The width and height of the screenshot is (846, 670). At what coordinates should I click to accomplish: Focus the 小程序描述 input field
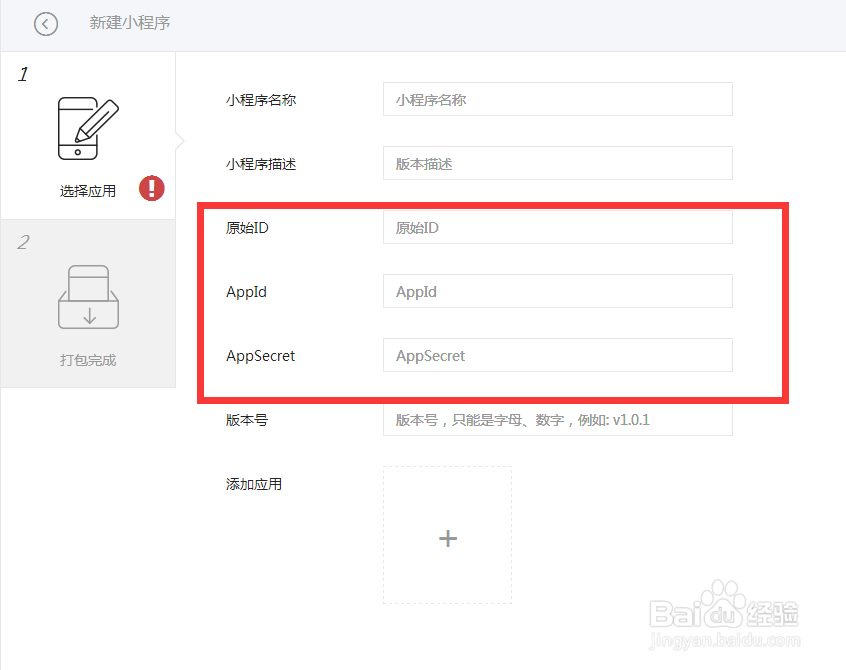coord(558,163)
